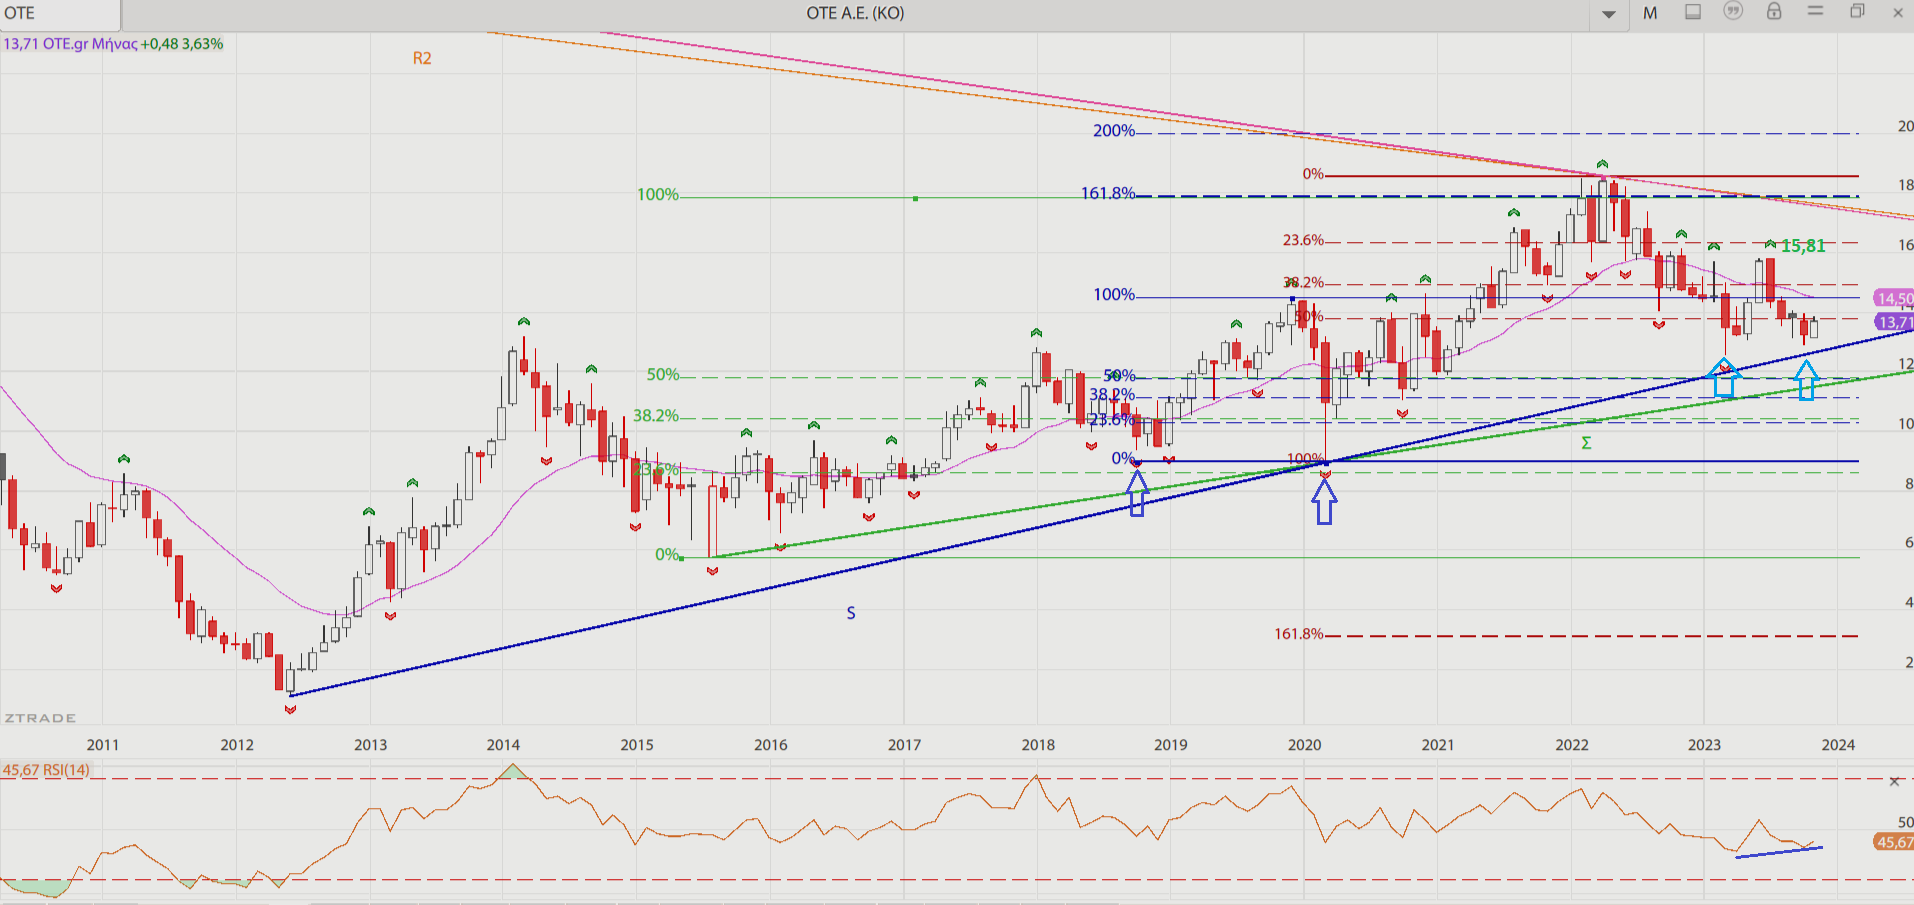Toggle the bottom panel layout icon
1914x905 pixels.
click(x=1693, y=12)
